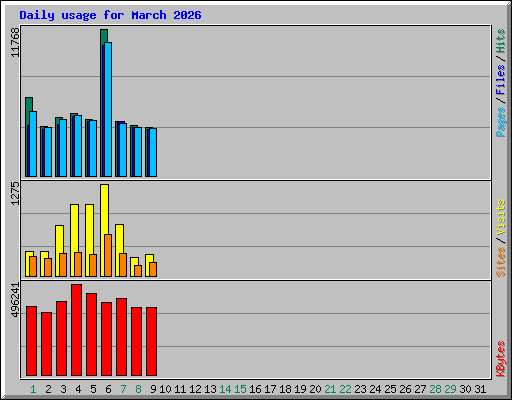Click day label 15 on the x-axis
This screenshot has width=512, height=400.
[x=240, y=389]
